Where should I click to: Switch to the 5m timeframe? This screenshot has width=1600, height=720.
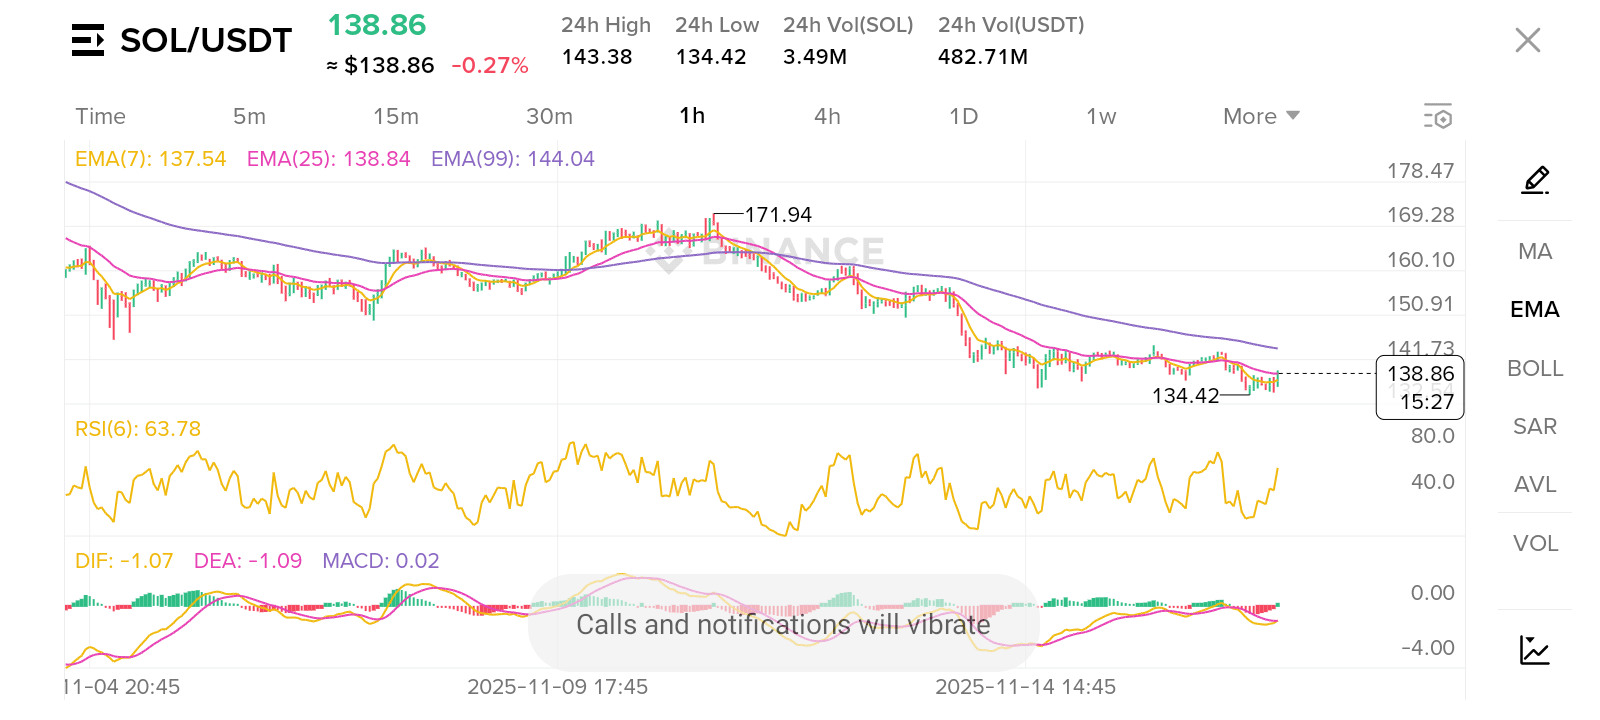click(x=249, y=116)
